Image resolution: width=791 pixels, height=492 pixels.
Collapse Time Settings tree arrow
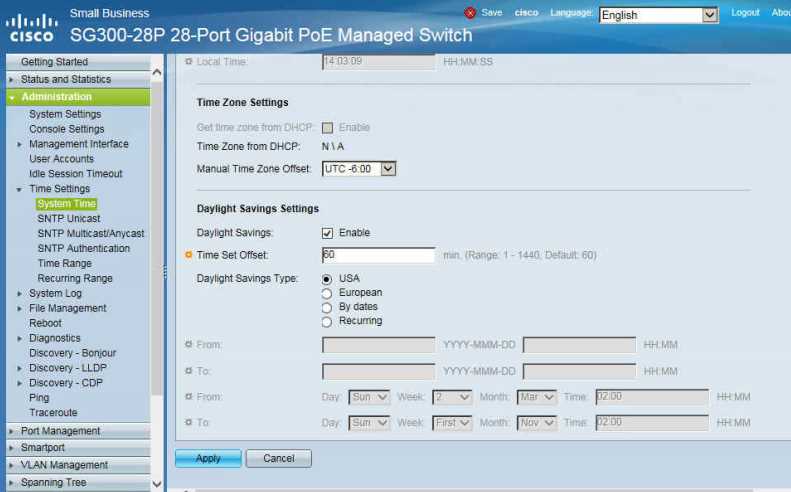[x=20, y=189]
